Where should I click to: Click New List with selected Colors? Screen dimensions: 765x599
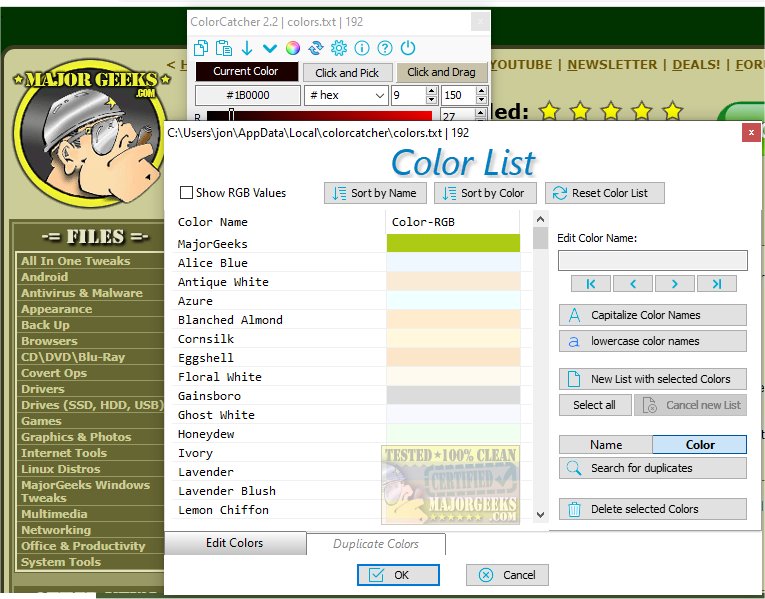[x=652, y=379]
